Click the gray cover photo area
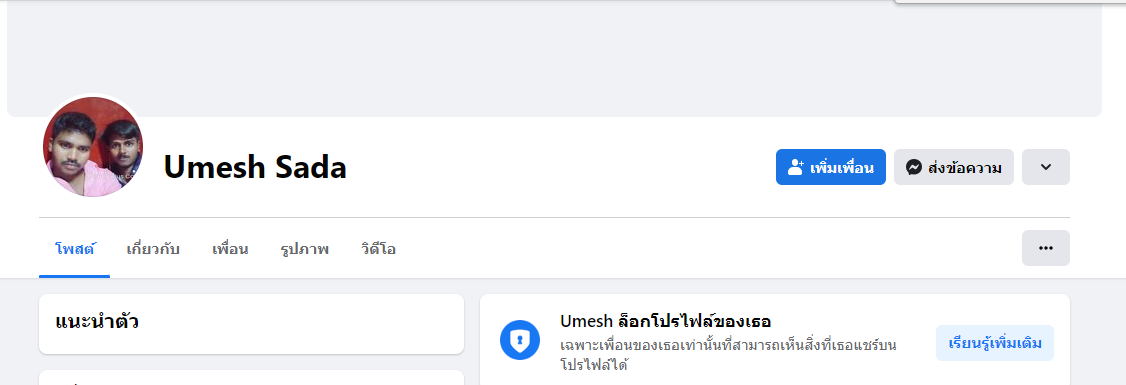1126x385 pixels. [554, 58]
